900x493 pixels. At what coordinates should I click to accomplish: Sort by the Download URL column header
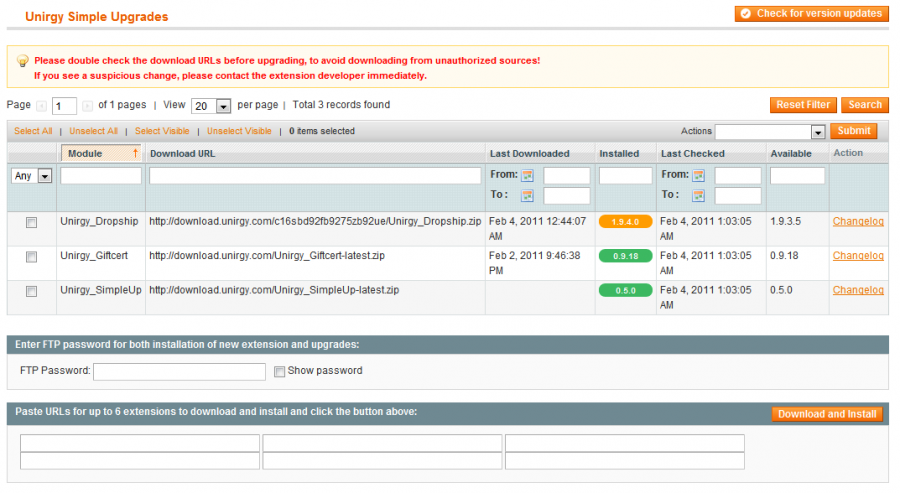coord(183,154)
